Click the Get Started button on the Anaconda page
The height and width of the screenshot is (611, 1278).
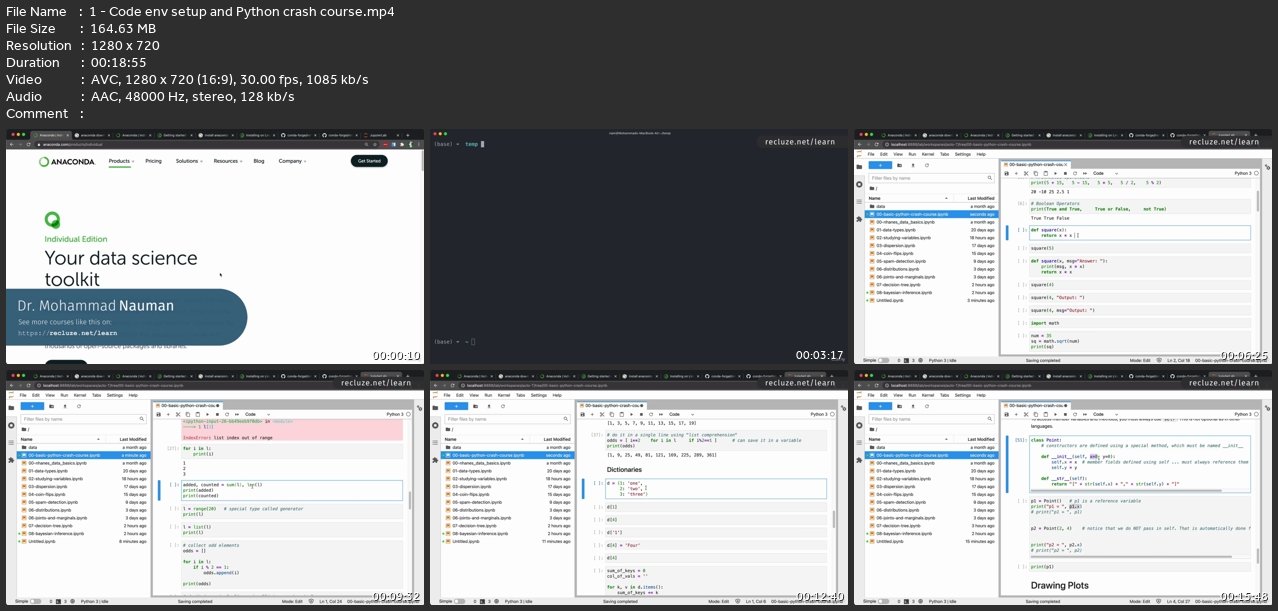click(368, 161)
